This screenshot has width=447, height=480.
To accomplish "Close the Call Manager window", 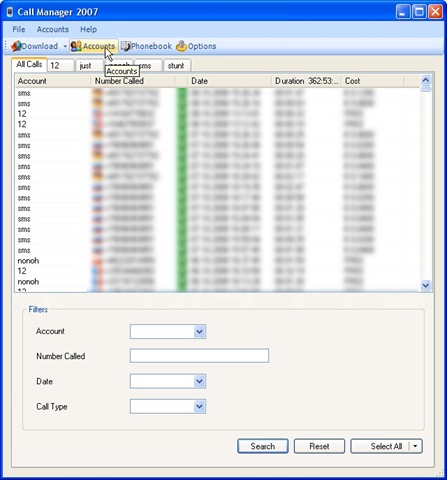I will 435,12.
